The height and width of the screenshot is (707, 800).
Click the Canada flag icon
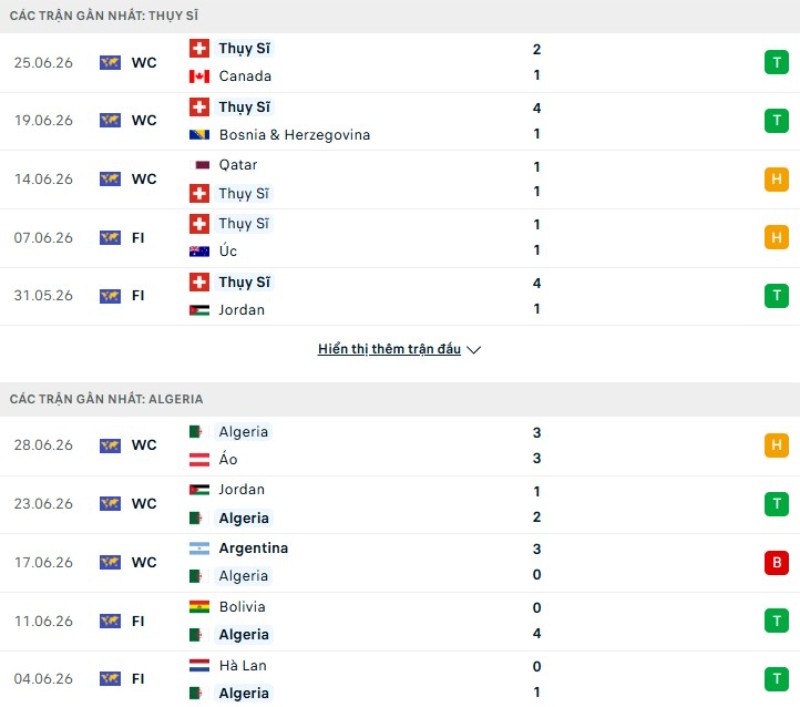199,77
